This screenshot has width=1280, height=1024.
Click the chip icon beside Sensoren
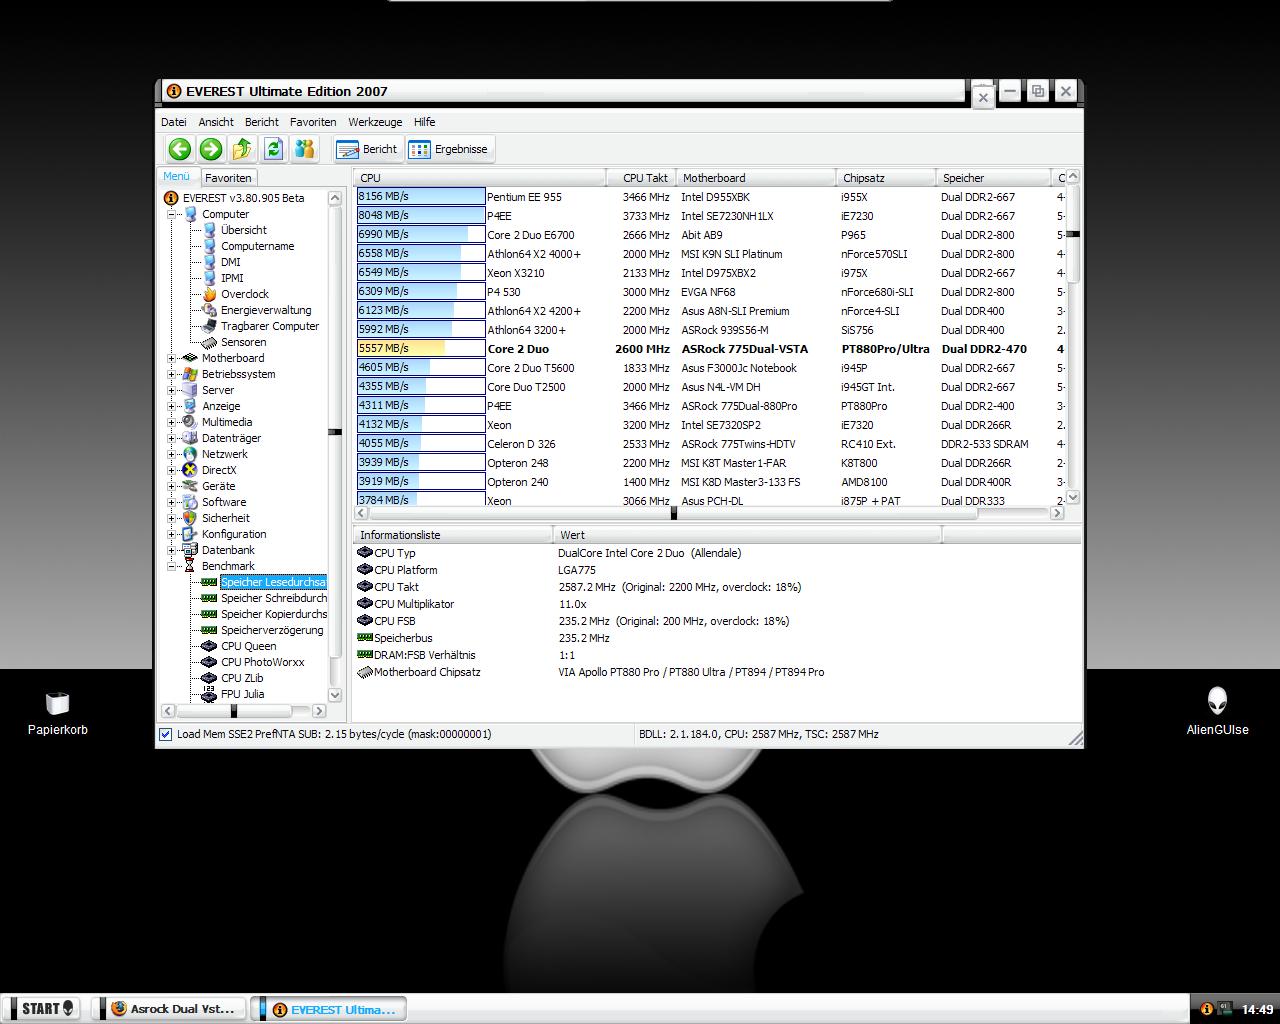pyautogui.click(x=209, y=342)
